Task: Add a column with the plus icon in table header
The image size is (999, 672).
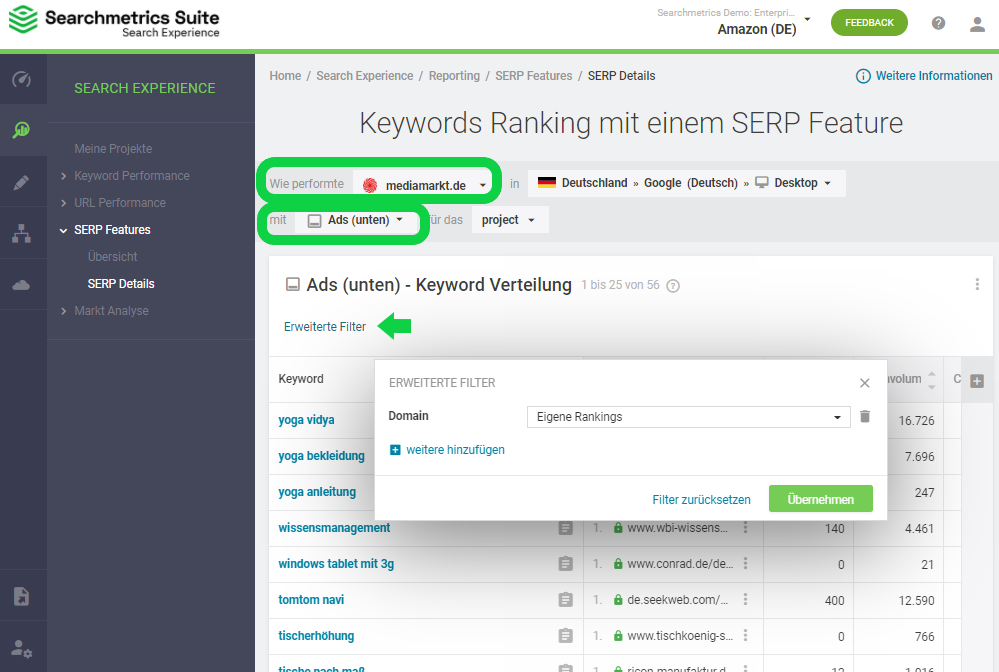Action: 977,381
